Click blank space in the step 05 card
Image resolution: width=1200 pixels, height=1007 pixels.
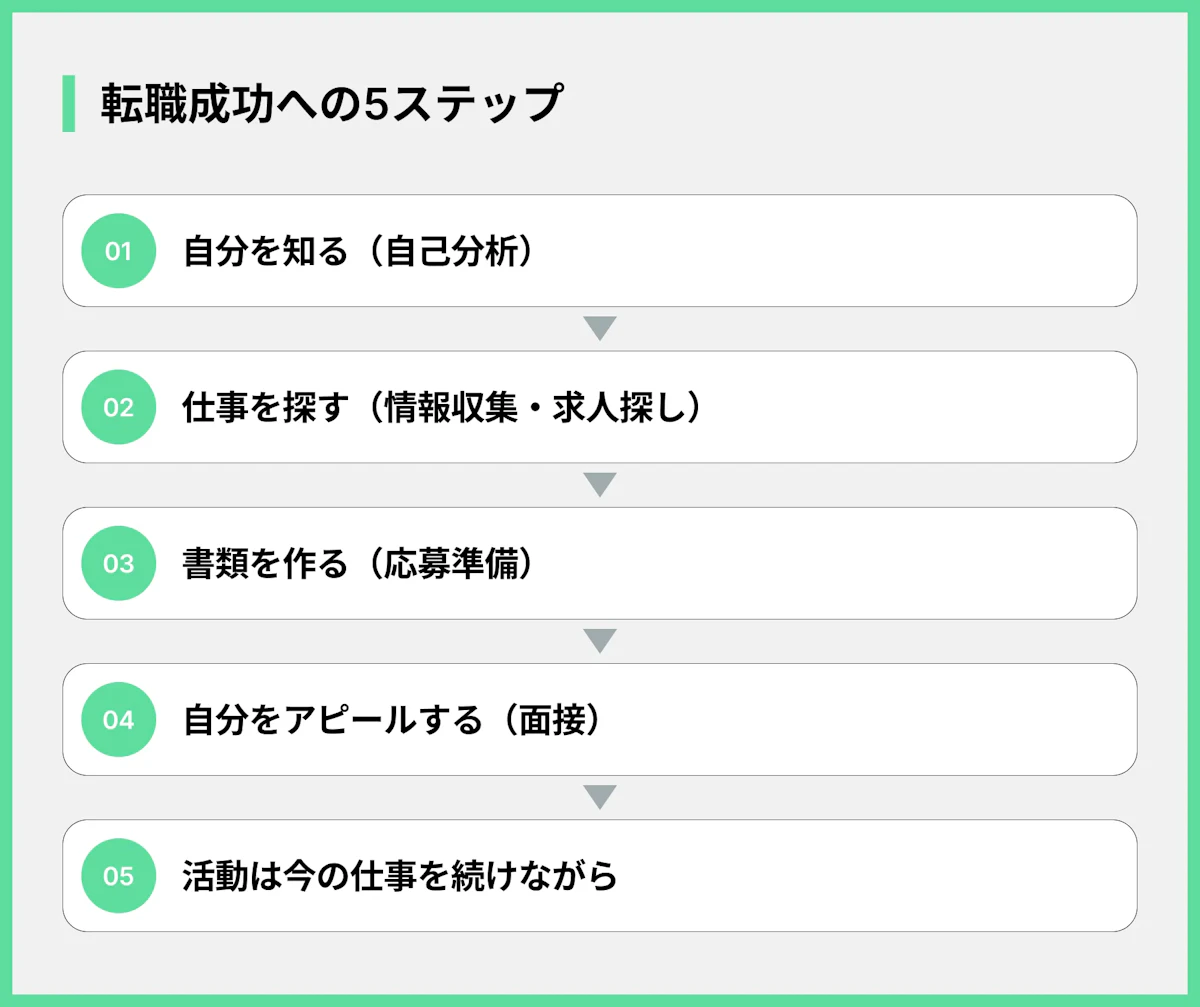(x=880, y=876)
